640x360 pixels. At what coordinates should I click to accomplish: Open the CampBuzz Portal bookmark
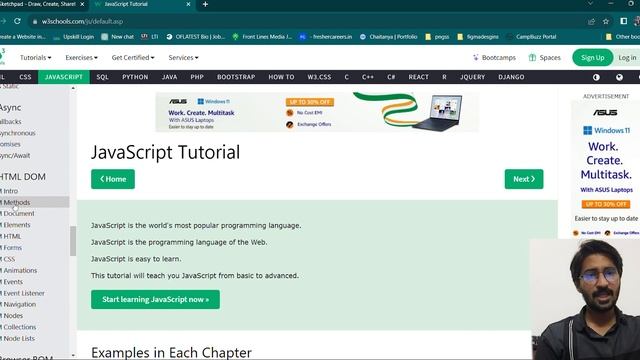point(531,37)
